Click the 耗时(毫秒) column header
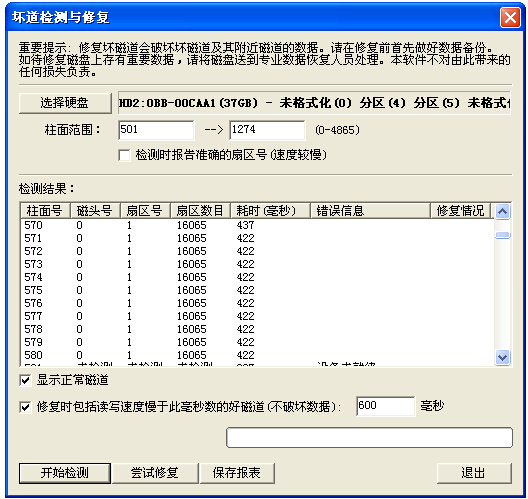 270,211
